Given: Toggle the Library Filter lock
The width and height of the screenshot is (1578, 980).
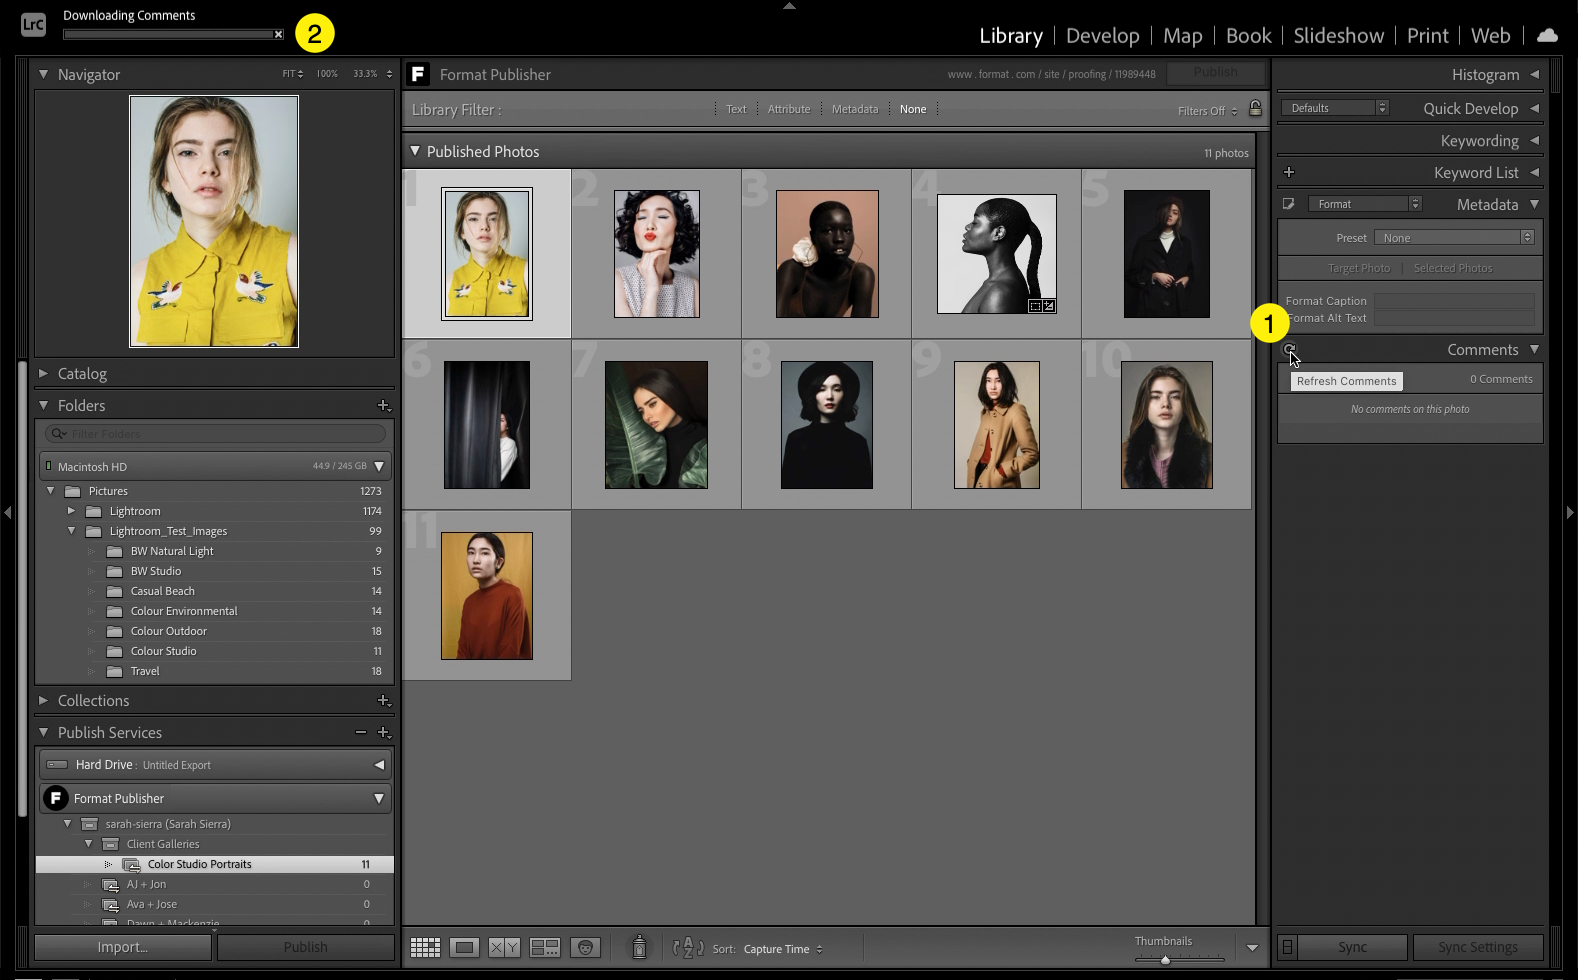Looking at the screenshot, I should [x=1255, y=109].
